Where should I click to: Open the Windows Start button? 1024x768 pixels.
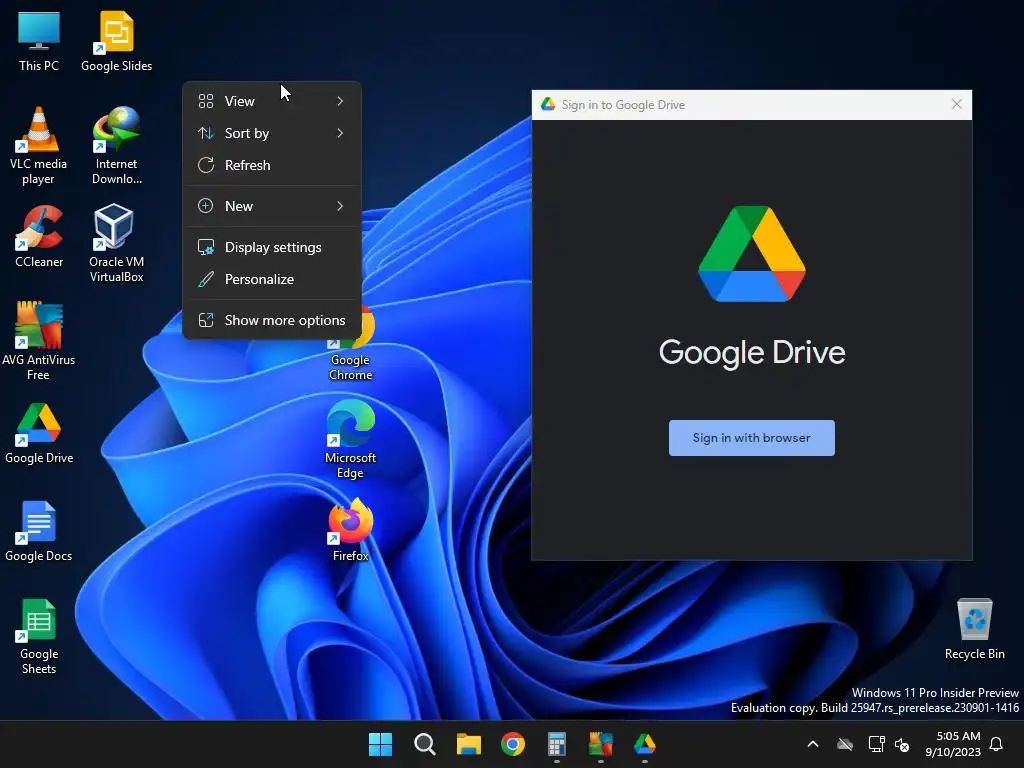[x=380, y=744]
